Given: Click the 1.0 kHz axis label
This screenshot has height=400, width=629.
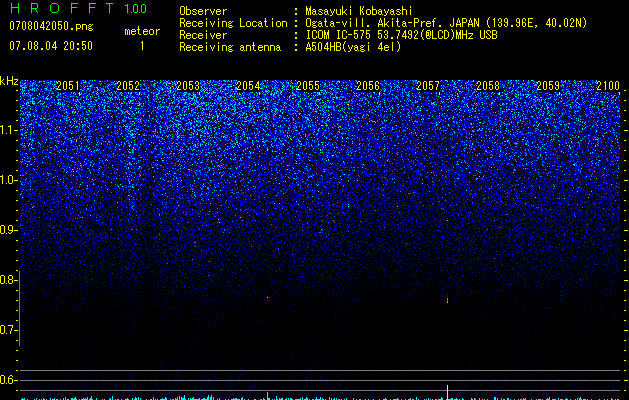Looking at the screenshot, I should tap(8, 180).
